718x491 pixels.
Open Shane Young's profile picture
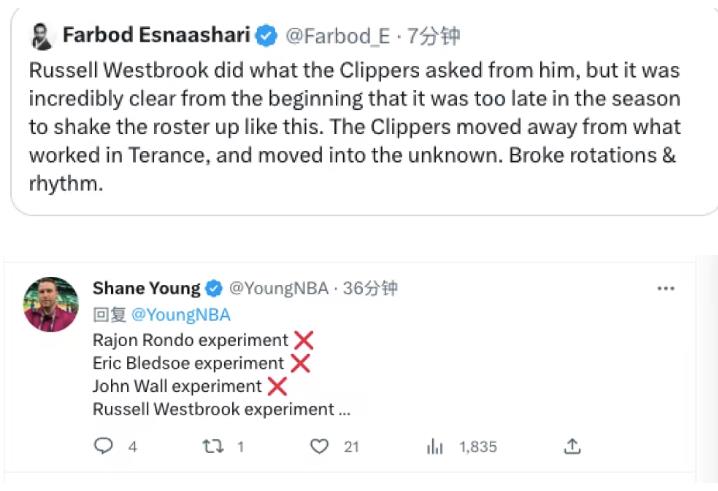click(x=50, y=304)
